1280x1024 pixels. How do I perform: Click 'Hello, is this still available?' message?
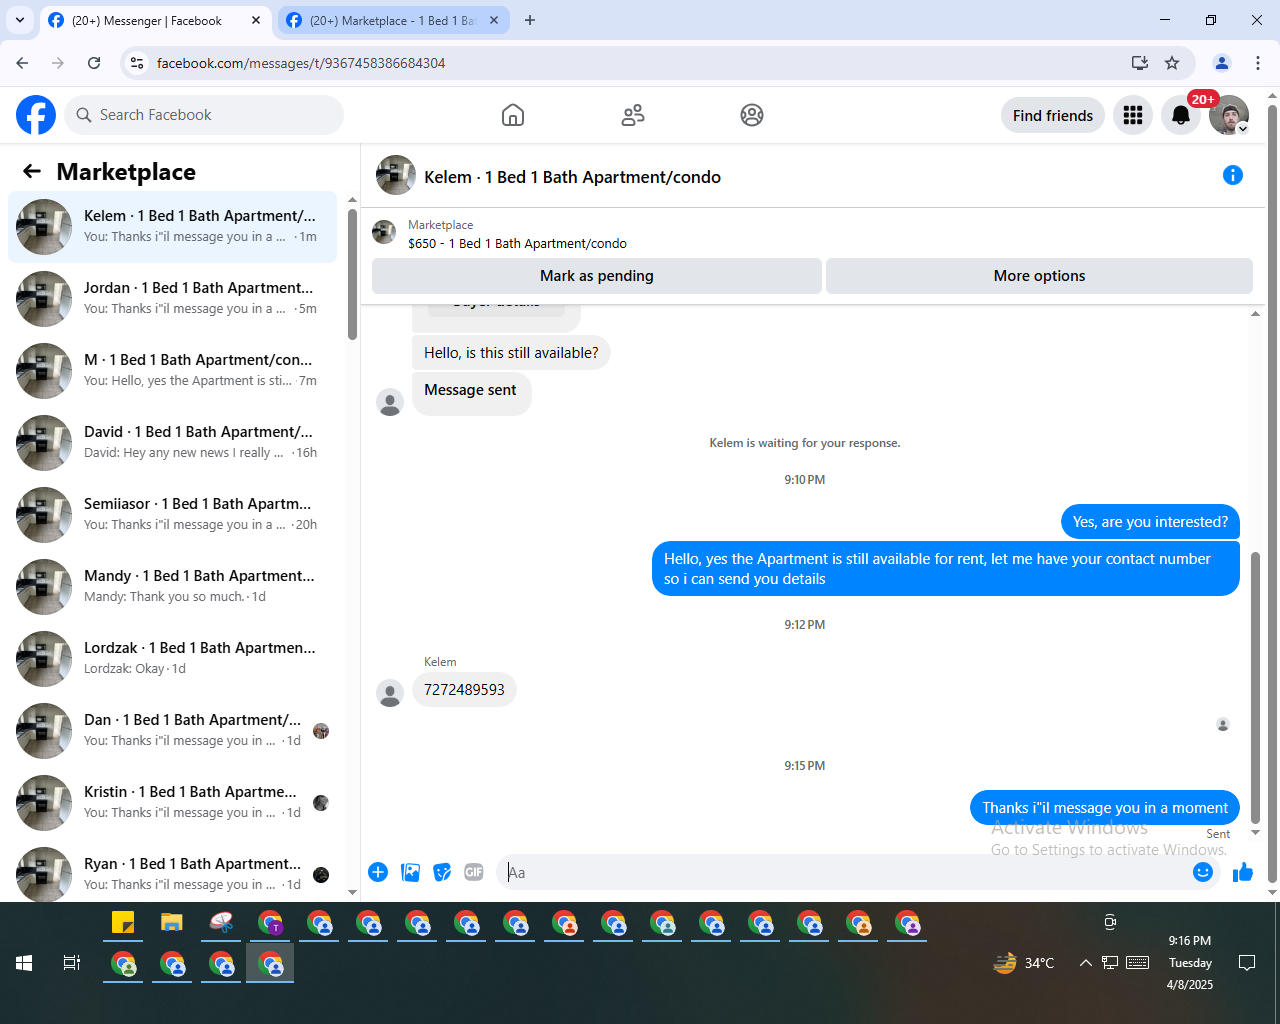511,353
